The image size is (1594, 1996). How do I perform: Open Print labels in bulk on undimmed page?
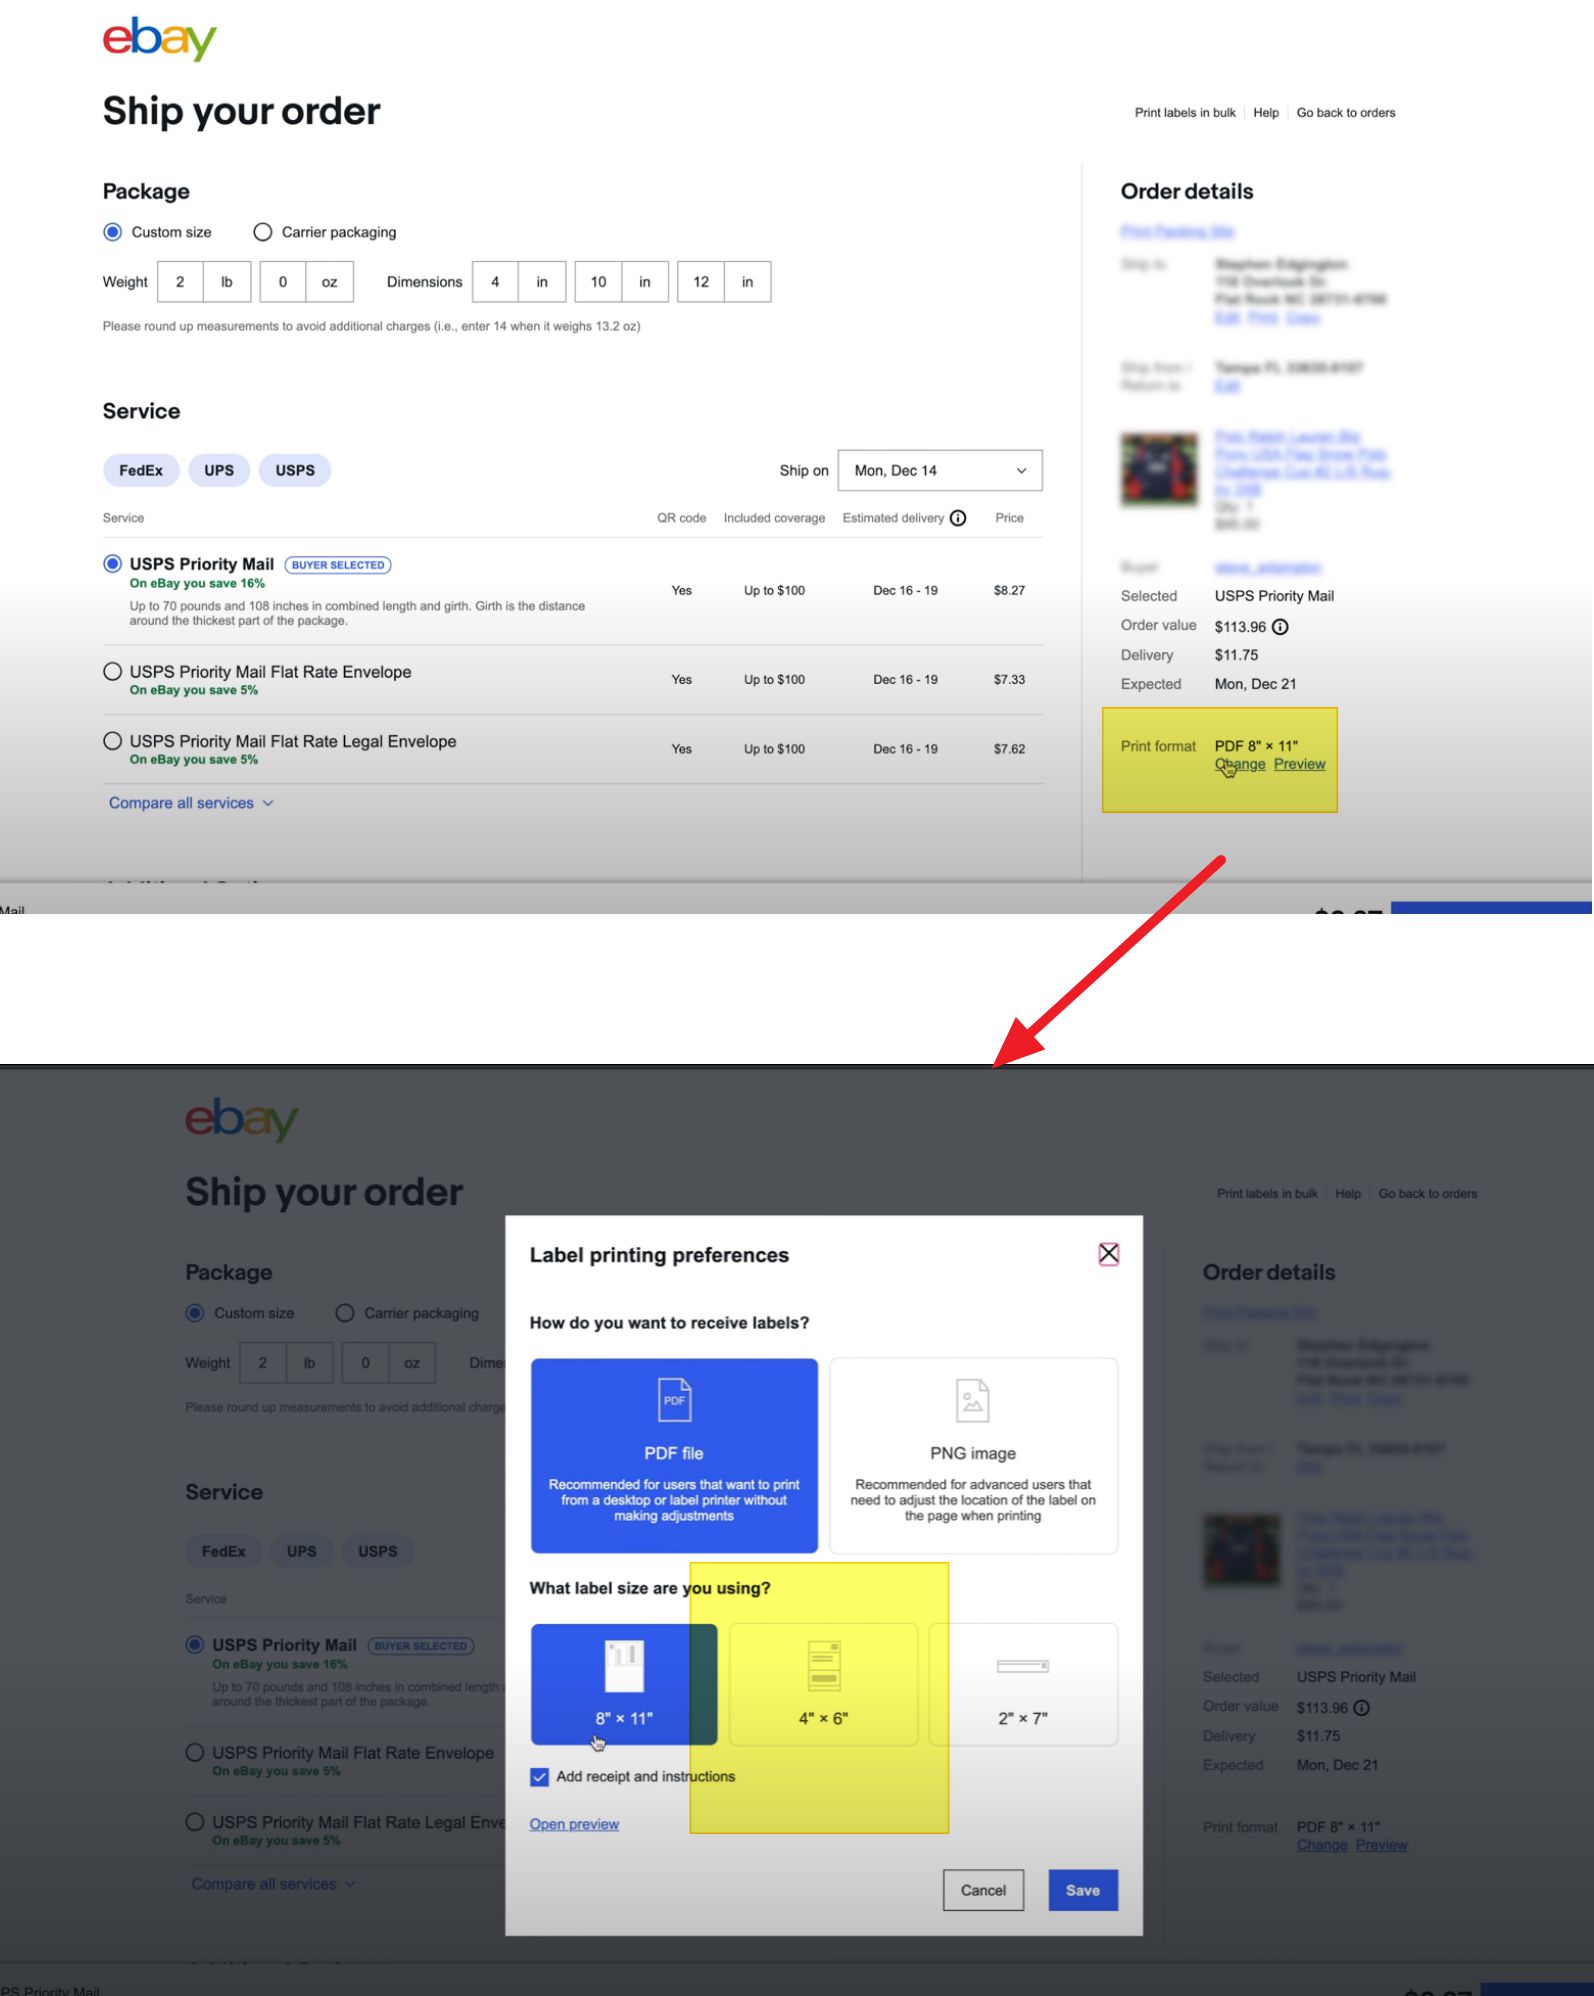pyautogui.click(x=1185, y=113)
